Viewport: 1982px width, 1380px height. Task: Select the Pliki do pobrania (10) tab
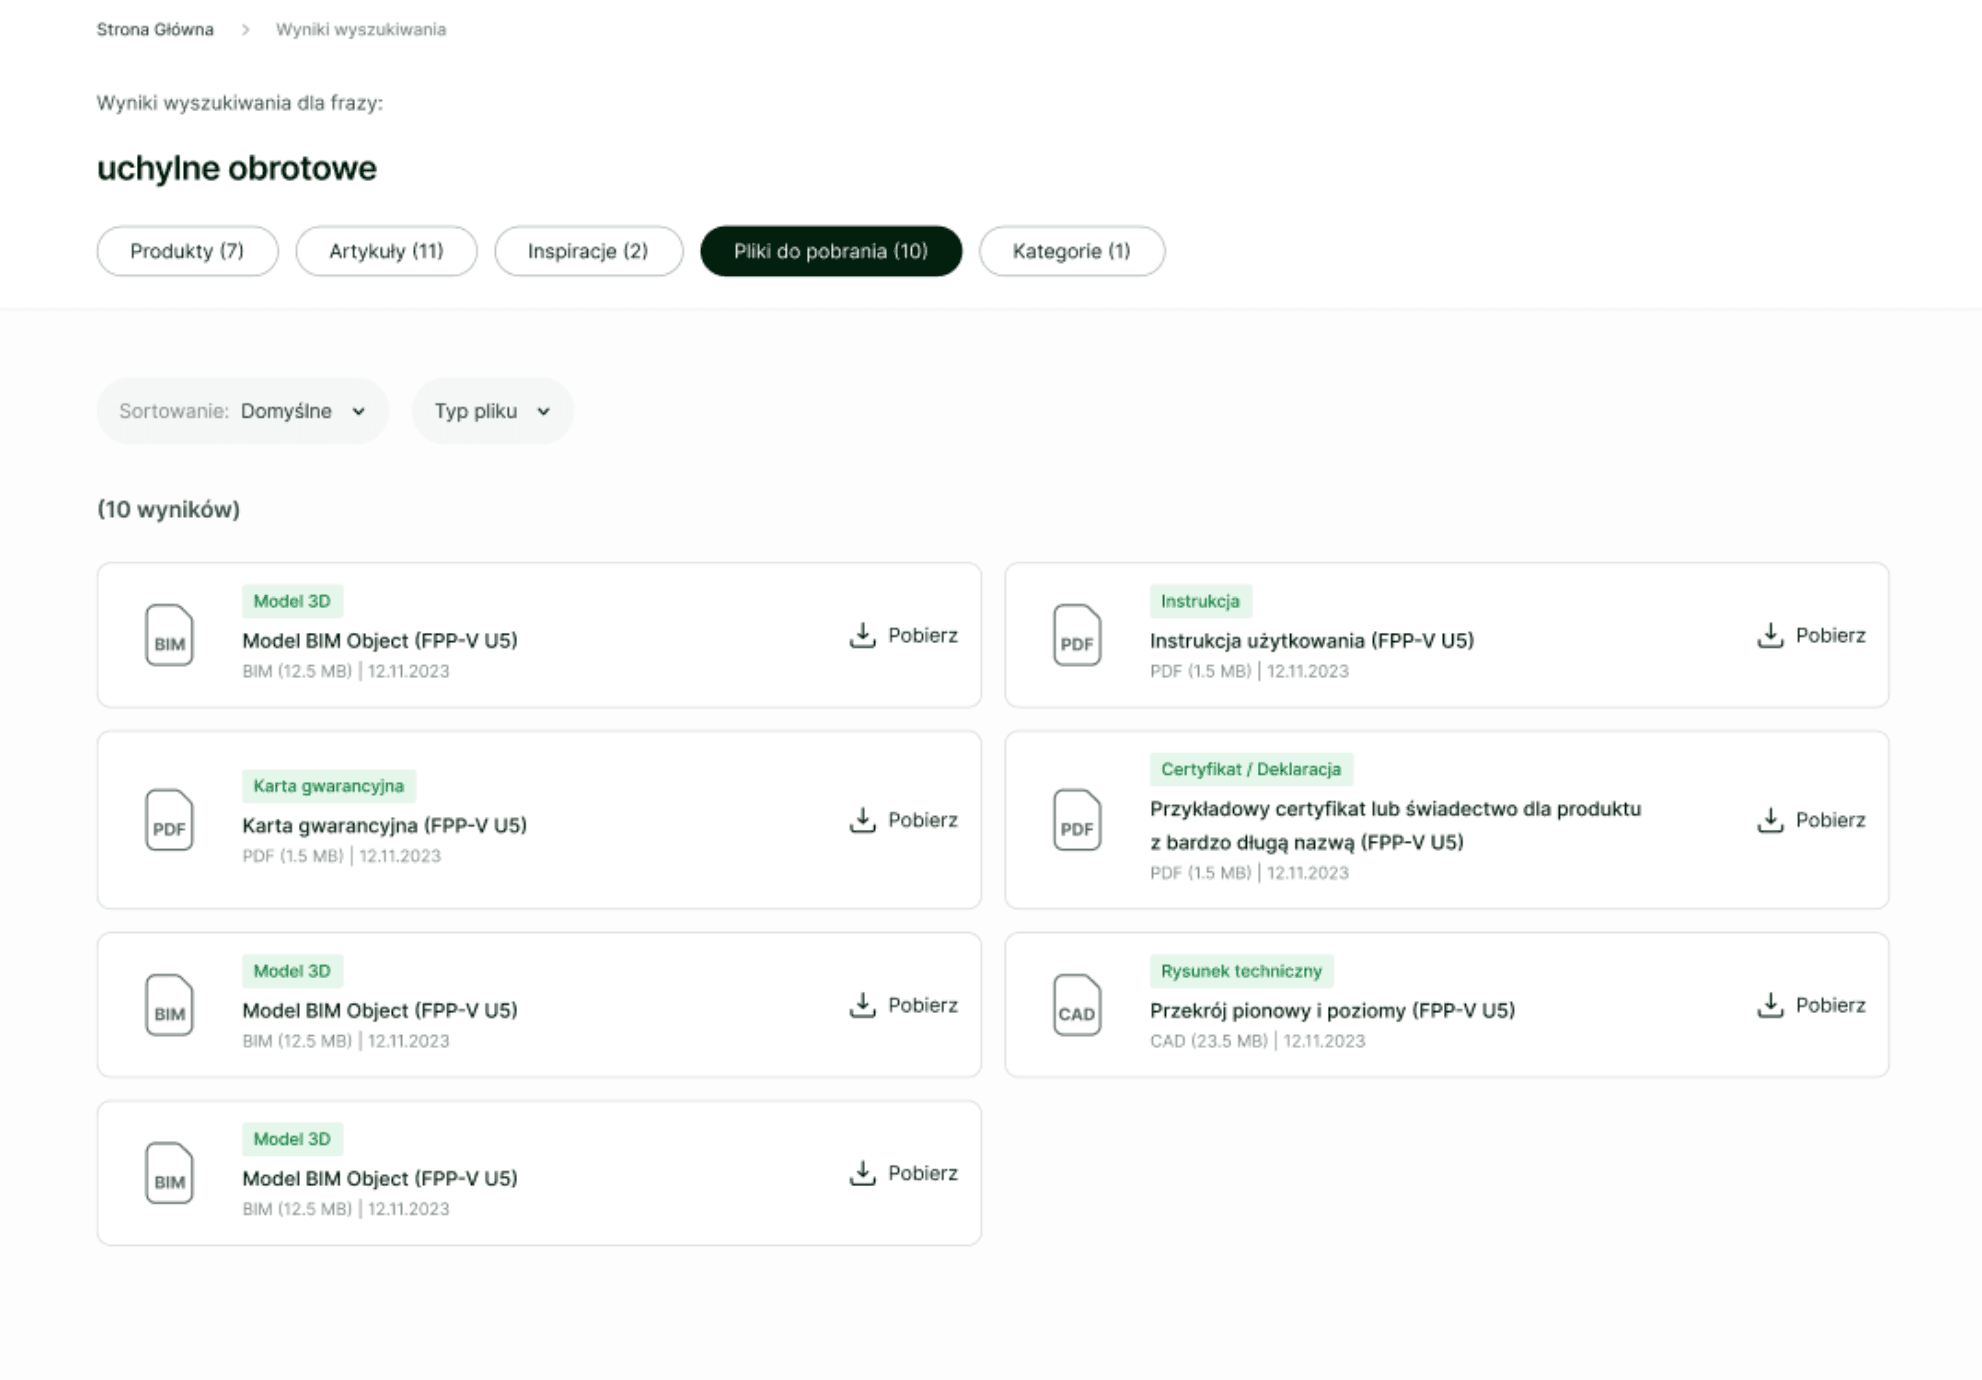click(x=831, y=251)
